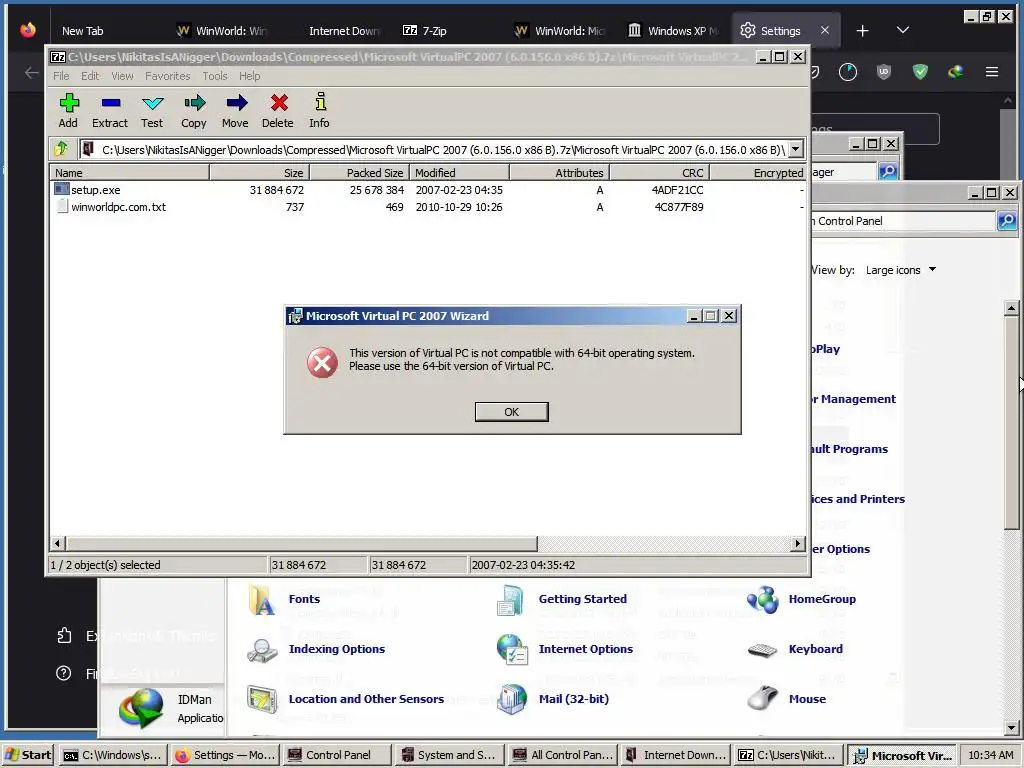Click the Mail (32-bit) icon
Image resolution: width=1024 pixels, height=768 pixels.
(x=512, y=699)
